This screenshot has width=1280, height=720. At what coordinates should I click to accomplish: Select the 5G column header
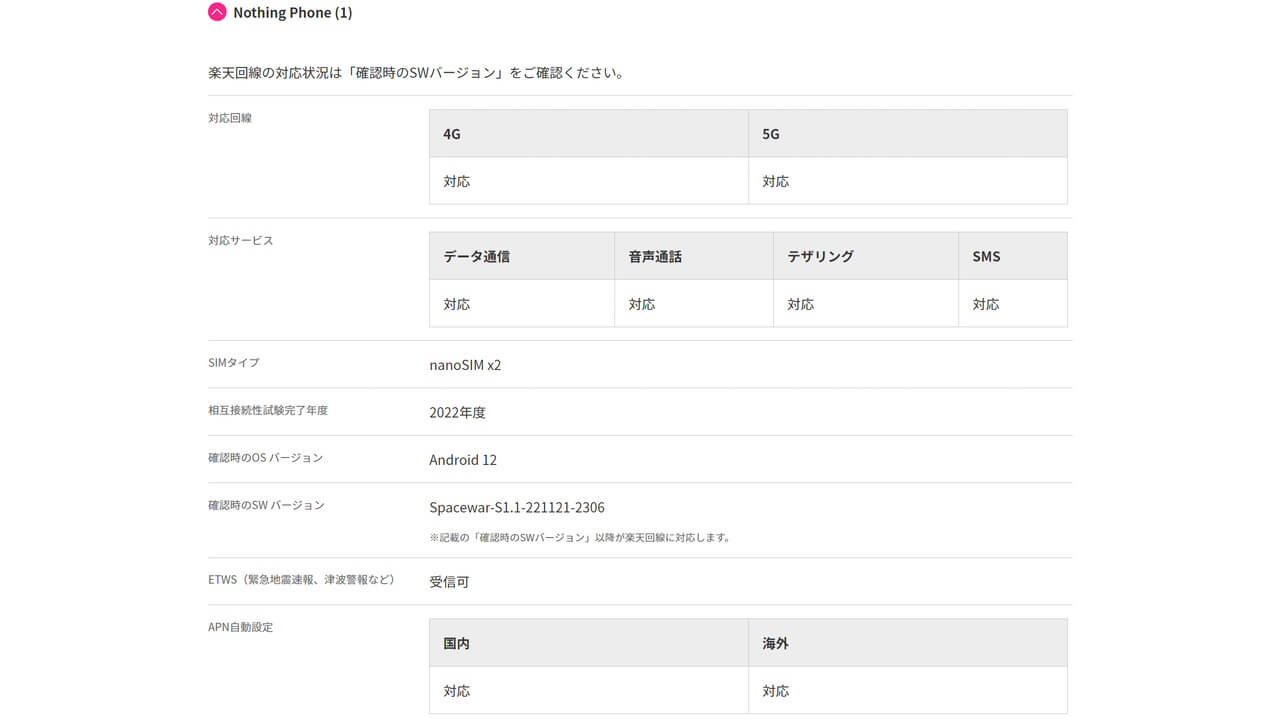(x=769, y=133)
